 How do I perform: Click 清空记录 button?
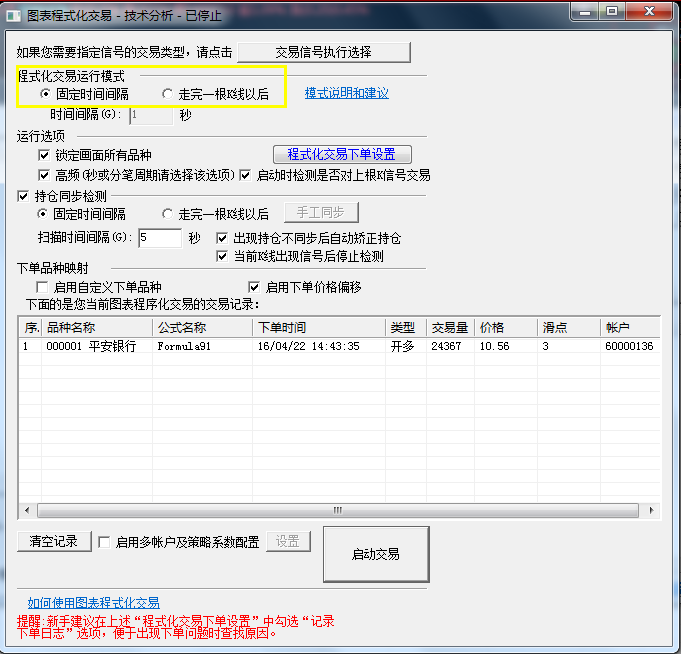pos(53,541)
